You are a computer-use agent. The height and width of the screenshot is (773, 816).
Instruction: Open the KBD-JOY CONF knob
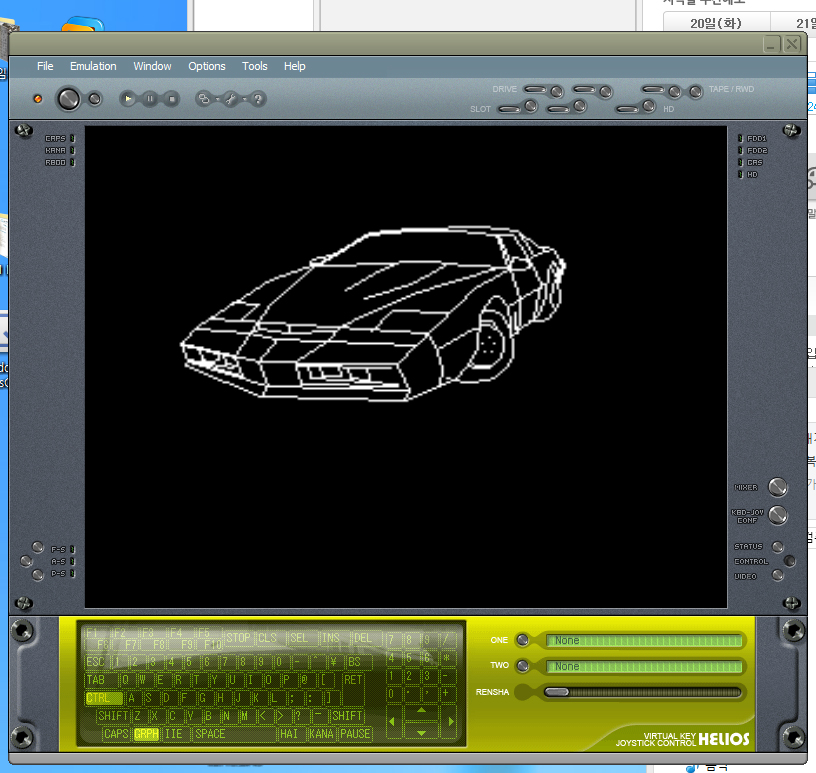click(x=777, y=516)
